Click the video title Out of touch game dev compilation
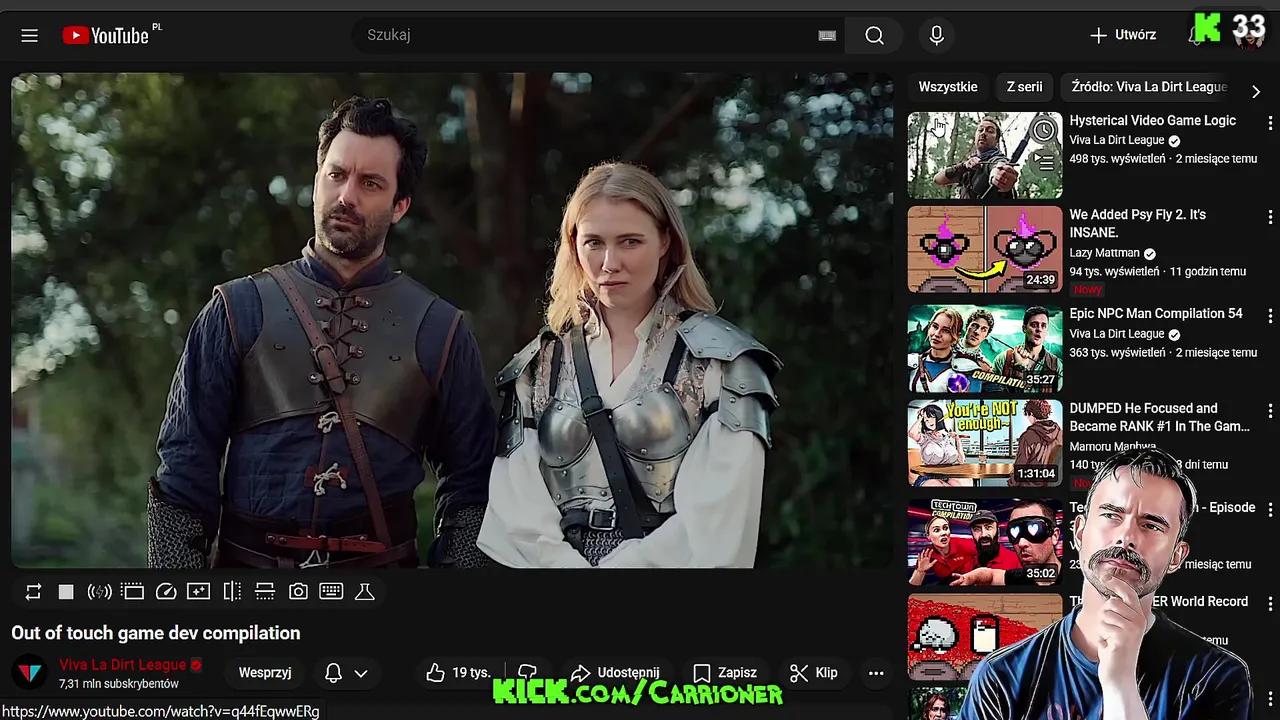The width and height of the screenshot is (1280, 720). pyautogui.click(x=156, y=633)
